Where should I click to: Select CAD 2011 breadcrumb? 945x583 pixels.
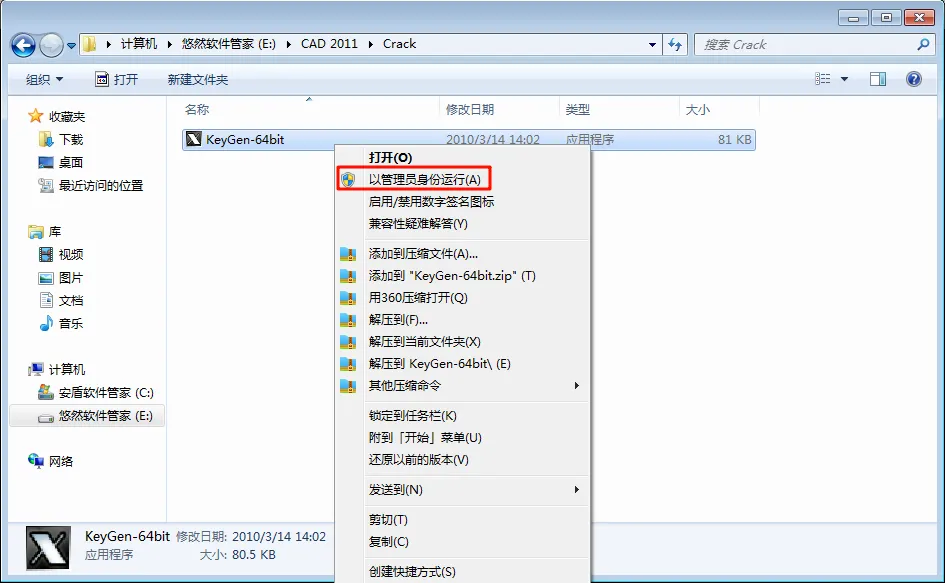[329, 44]
